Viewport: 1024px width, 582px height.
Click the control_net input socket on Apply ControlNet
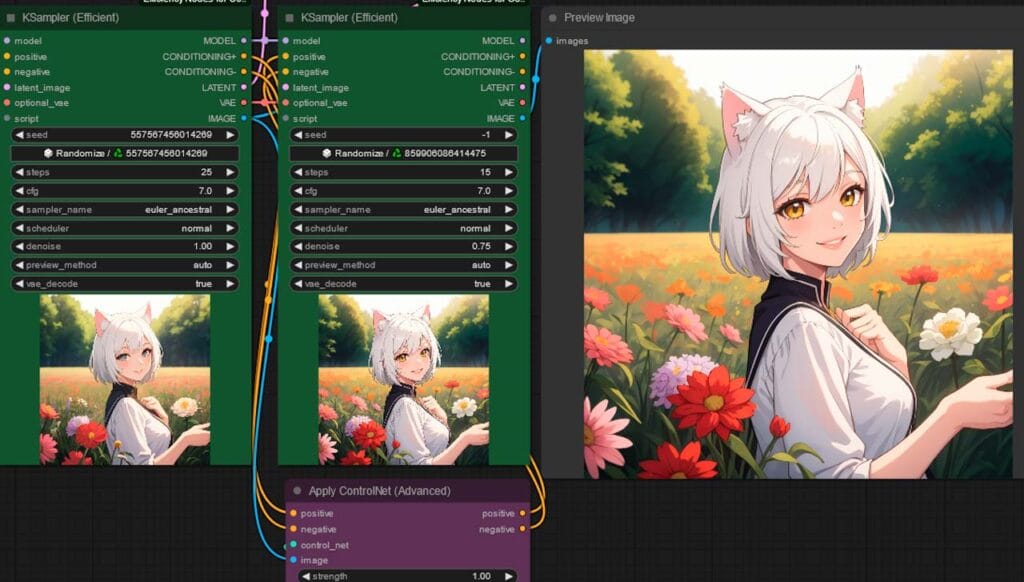tap(292, 545)
